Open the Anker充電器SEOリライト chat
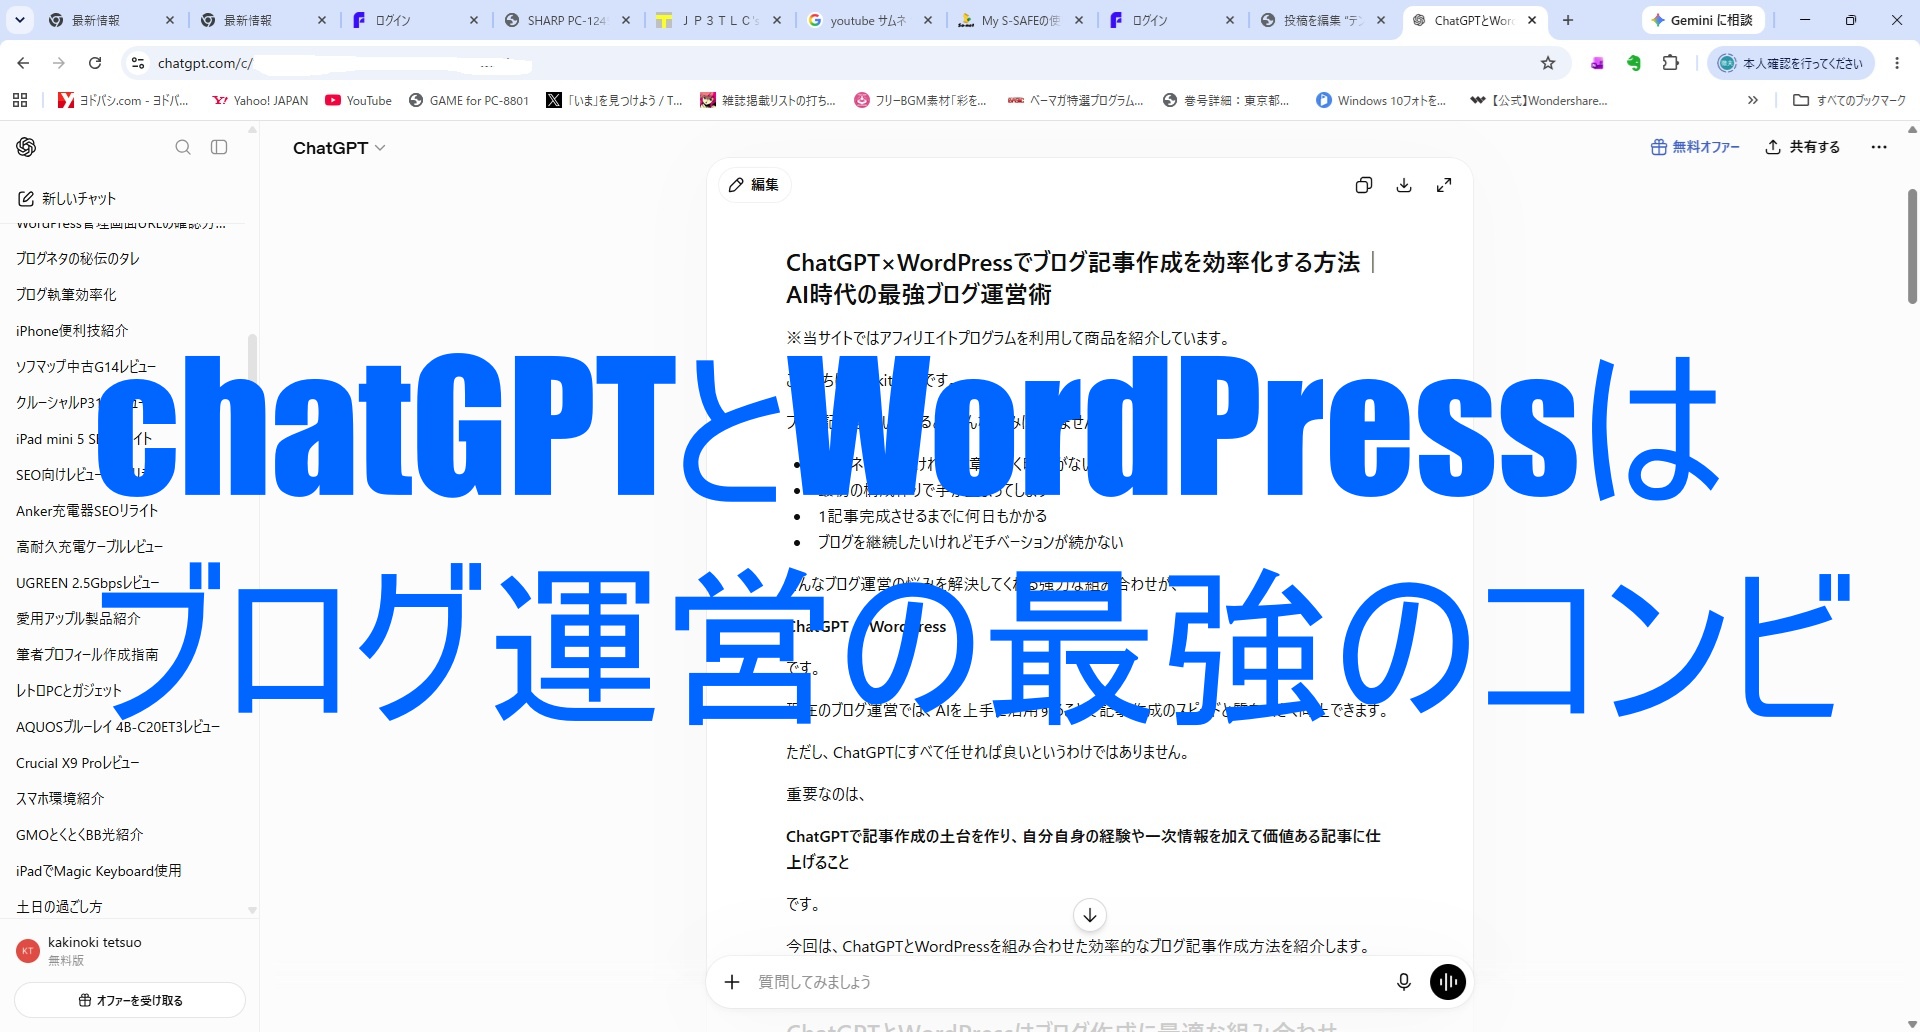 (x=87, y=510)
